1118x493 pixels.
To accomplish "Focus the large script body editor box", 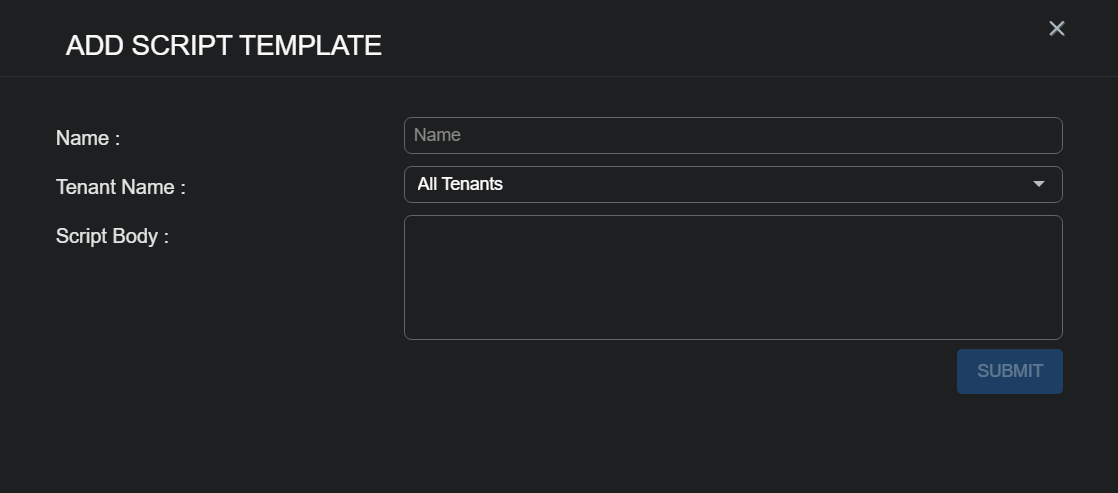I will (732, 277).
